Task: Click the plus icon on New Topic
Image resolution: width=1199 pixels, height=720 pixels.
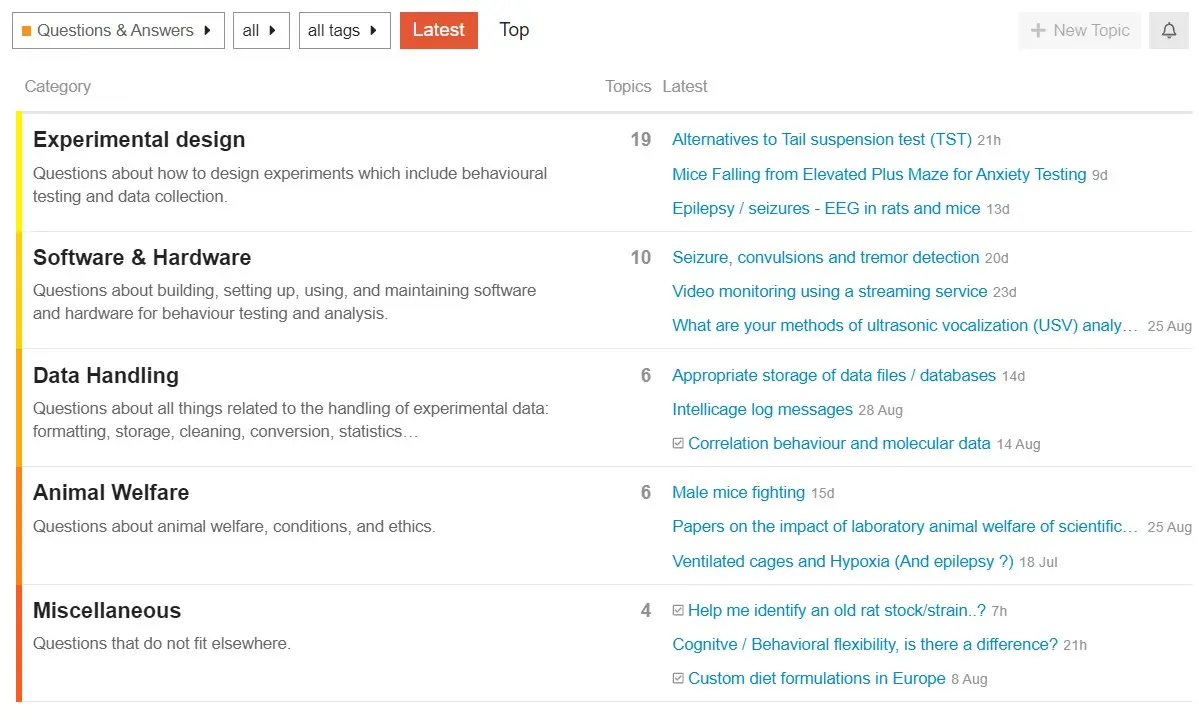Action: [x=1038, y=31]
